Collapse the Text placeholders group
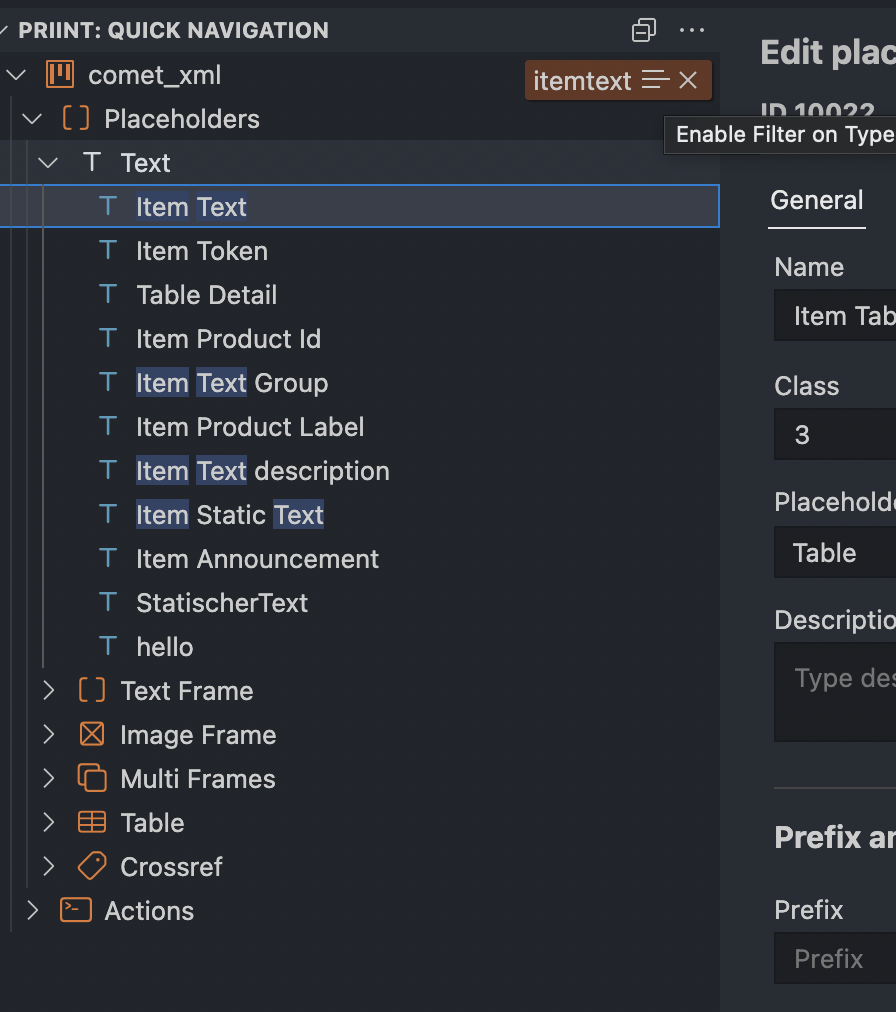The image size is (896, 1012). click(48, 163)
